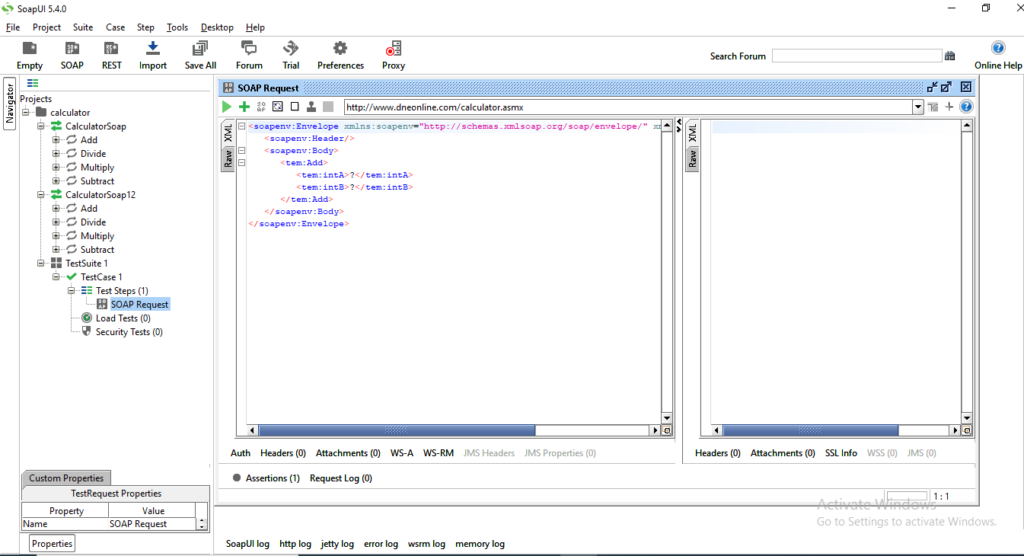Click the green list icon above Projects
Image resolution: width=1024 pixels, height=556 pixels.
pos(33,83)
